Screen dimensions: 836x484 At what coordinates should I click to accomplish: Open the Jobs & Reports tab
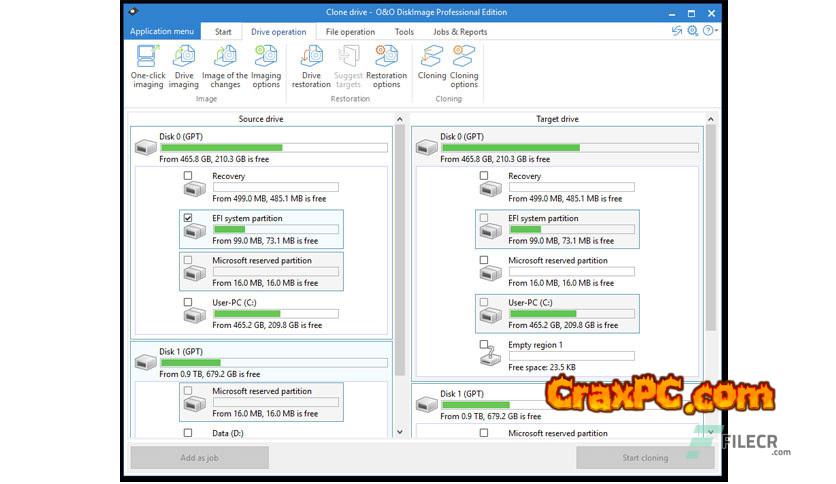[x=461, y=32]
